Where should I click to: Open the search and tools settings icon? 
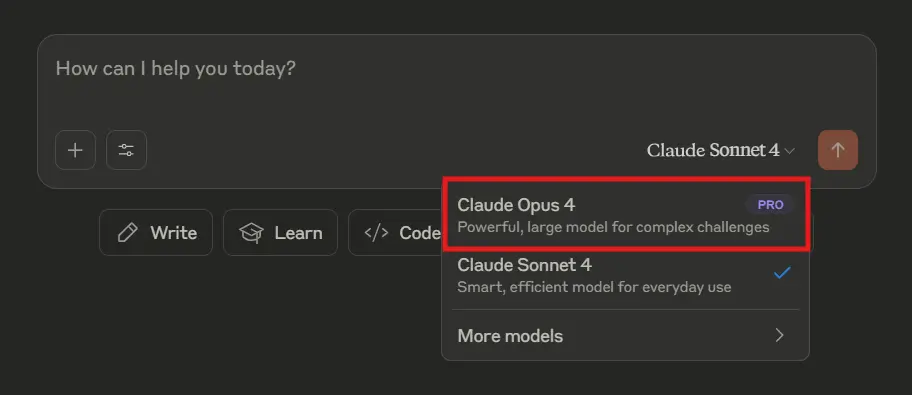(x=126, y=150)
